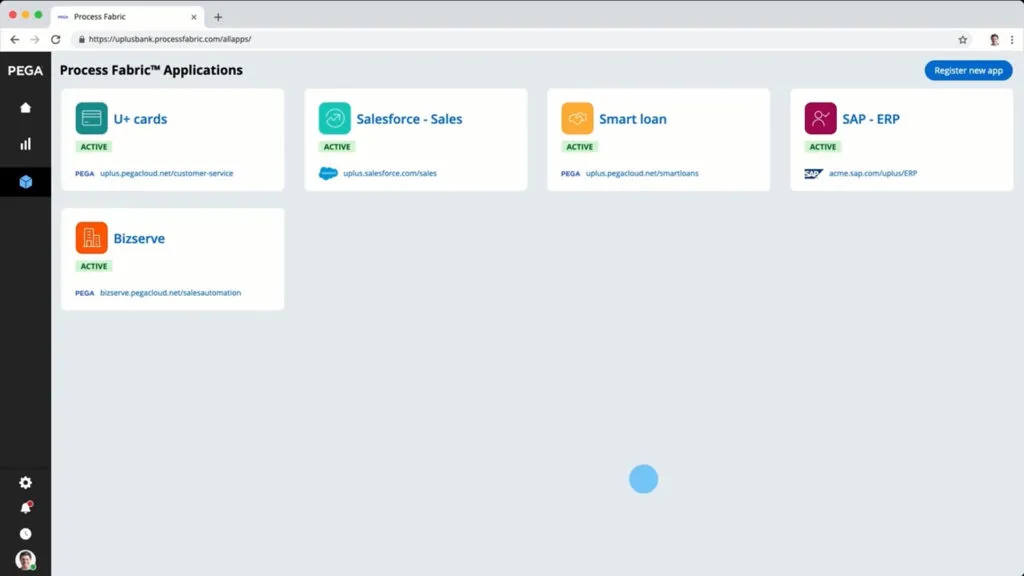Click the browser address bar
Screen dimensions: 1024x576
pyautogui.click(x=522, y=39)
